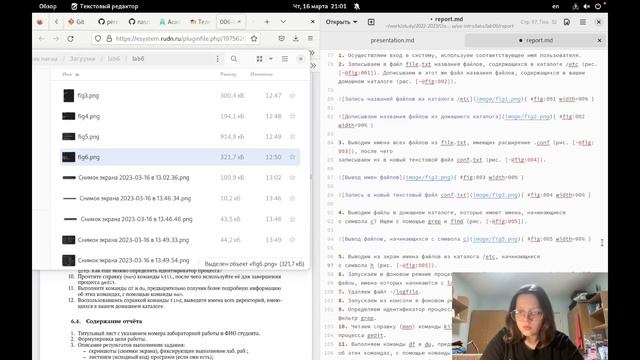640x360 pixels.
Task: Click the Открыть button in text editor
Action: (338, 22)
